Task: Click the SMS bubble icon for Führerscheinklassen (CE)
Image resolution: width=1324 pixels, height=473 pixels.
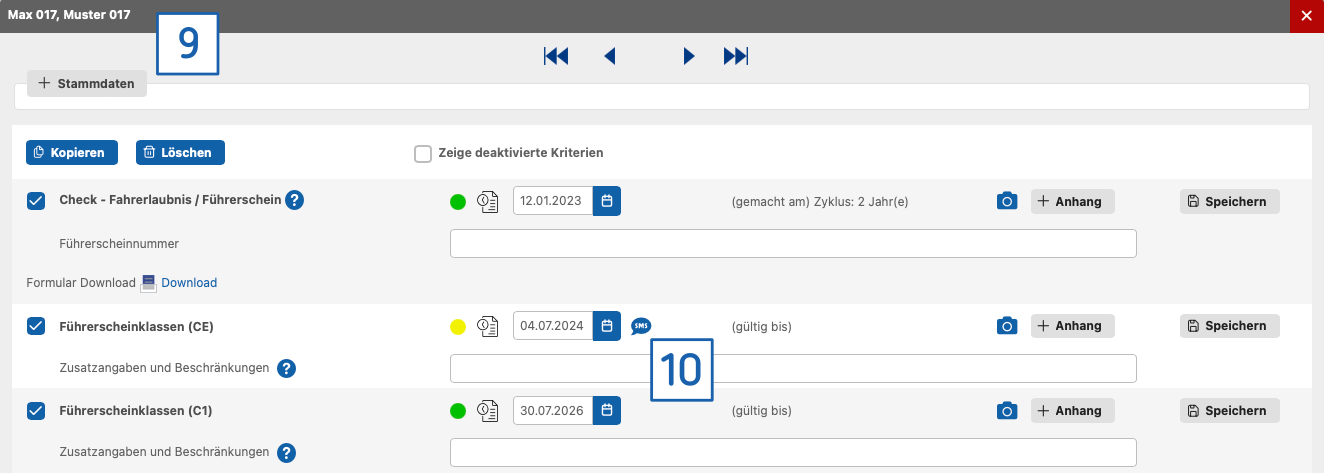Action: pos(641,326)
